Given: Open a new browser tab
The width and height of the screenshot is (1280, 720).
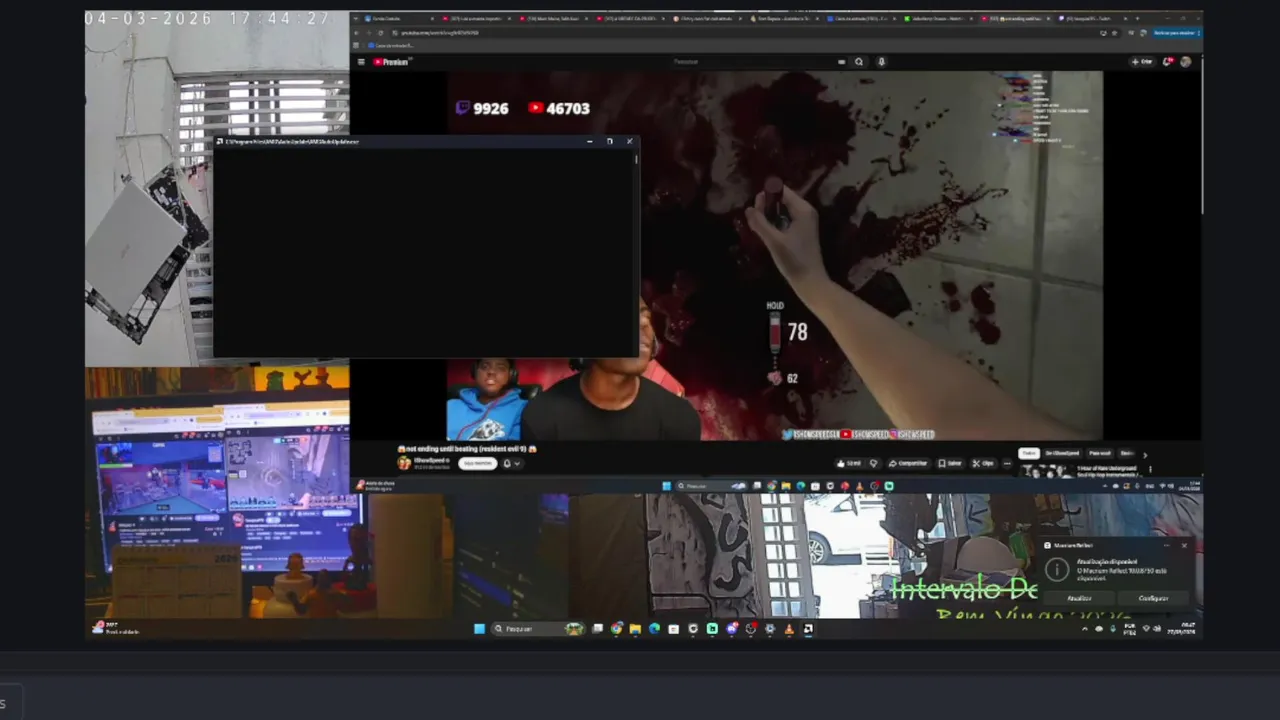Looking at the screenshot, I should click(1137, 19).
